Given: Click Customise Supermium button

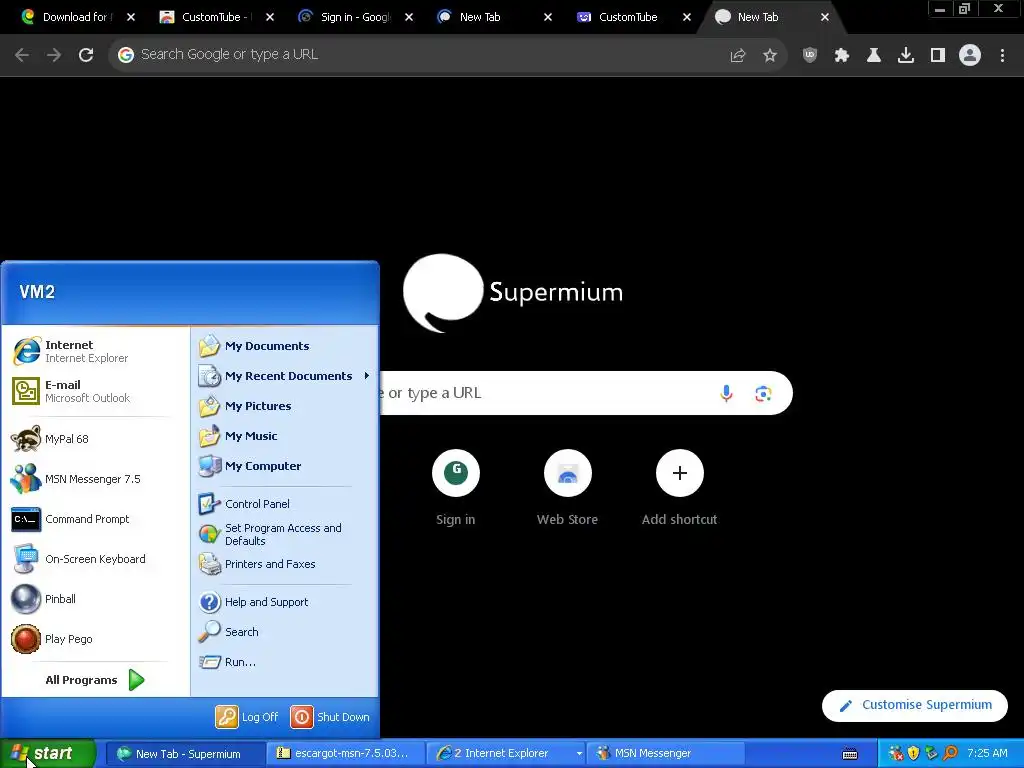Looking at the screenshot, I should click(915, 705).
